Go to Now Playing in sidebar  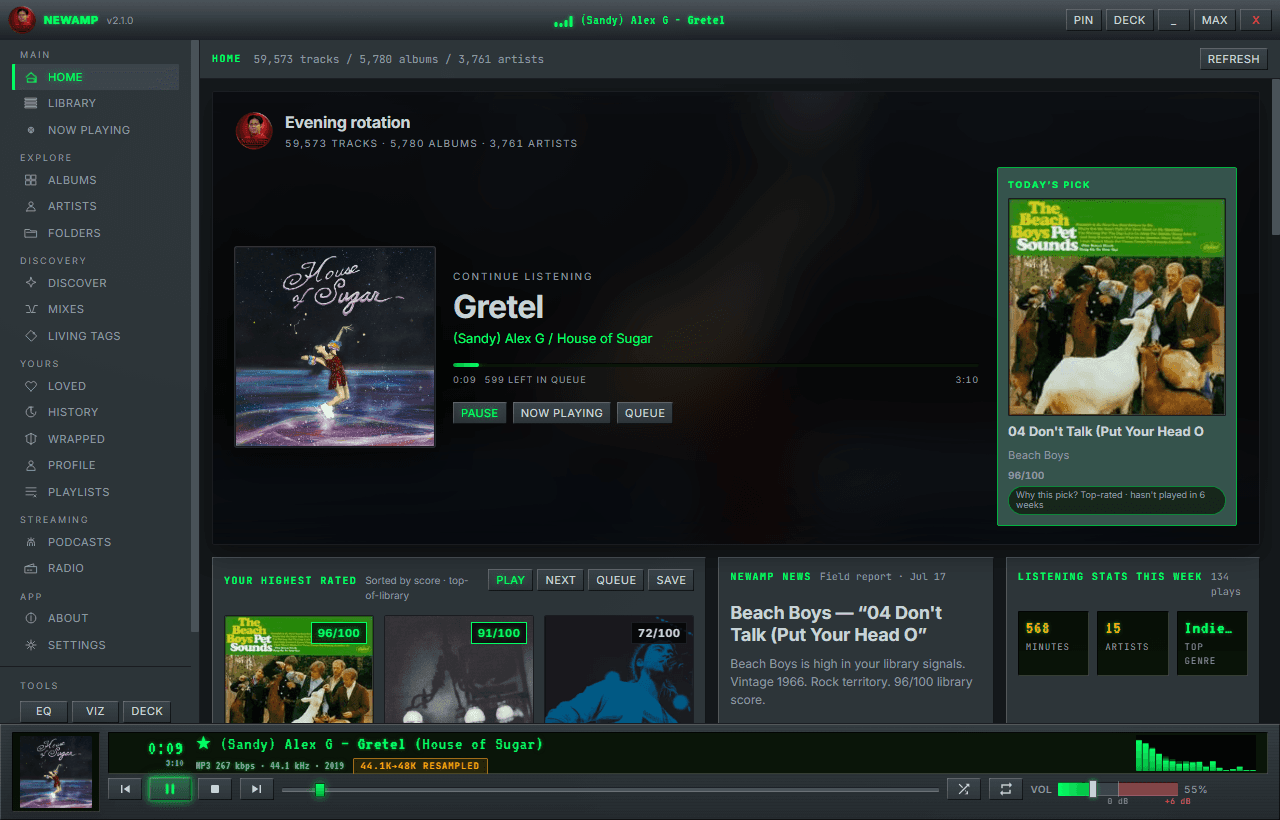click(96, 130)
